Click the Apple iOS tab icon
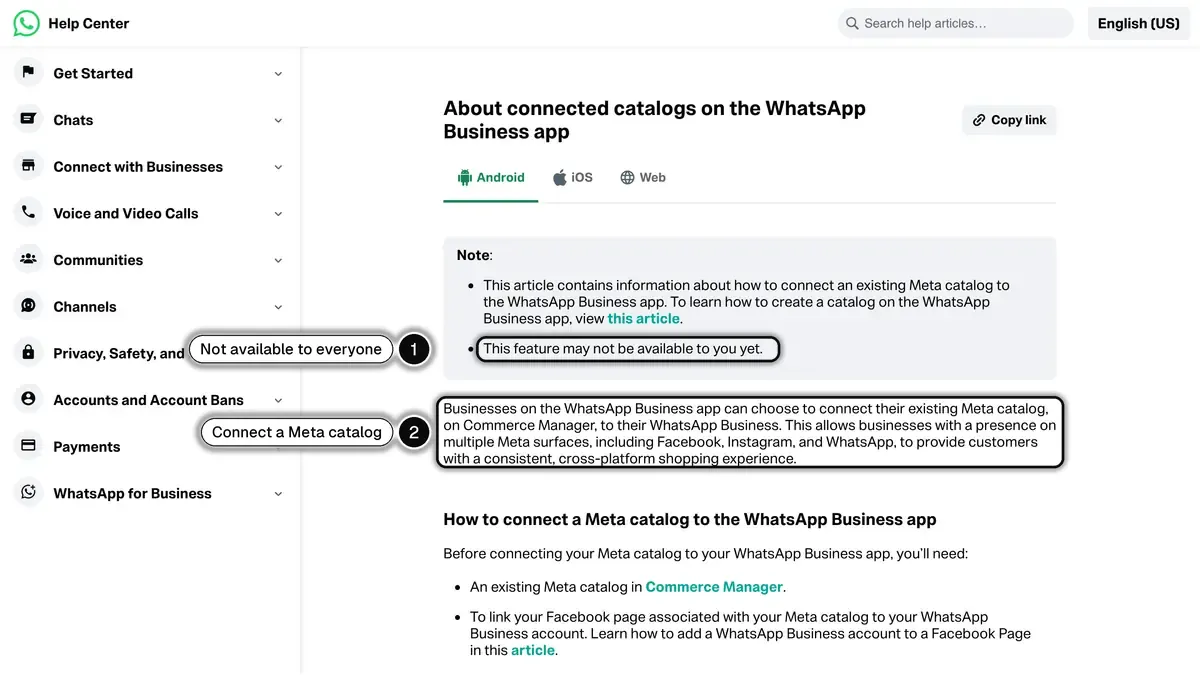This screenshot has width=1200, height=675. (x=560, y=177)
